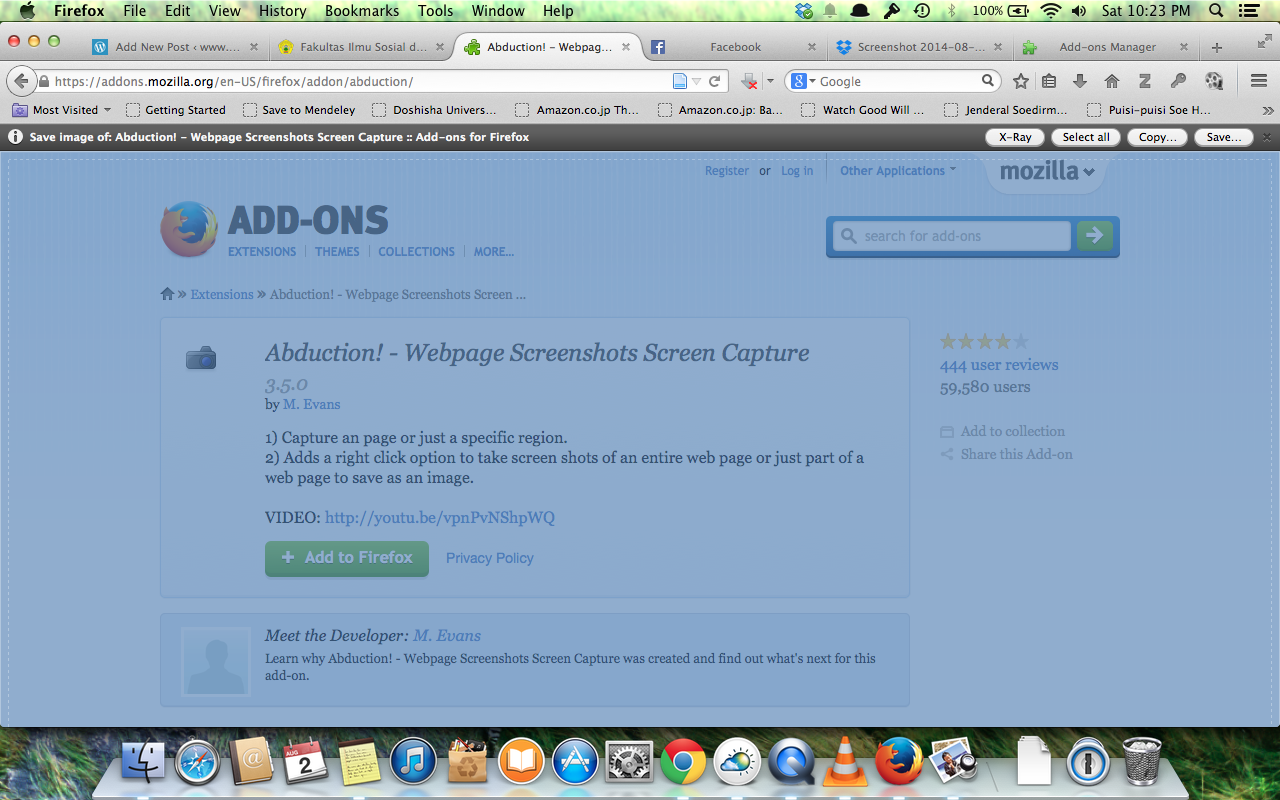
Task: Click the Z icon in toolbar
Action: point(1145,81)
